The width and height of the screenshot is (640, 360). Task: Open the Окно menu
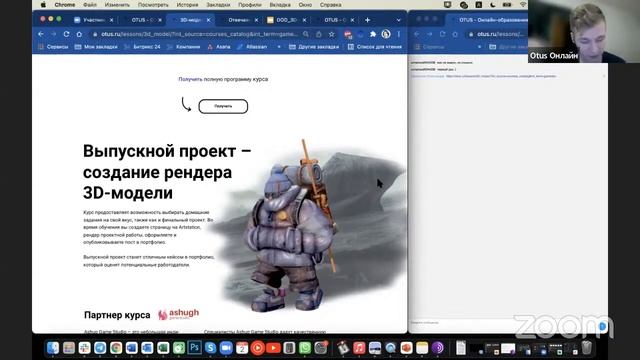coord(305,5)
